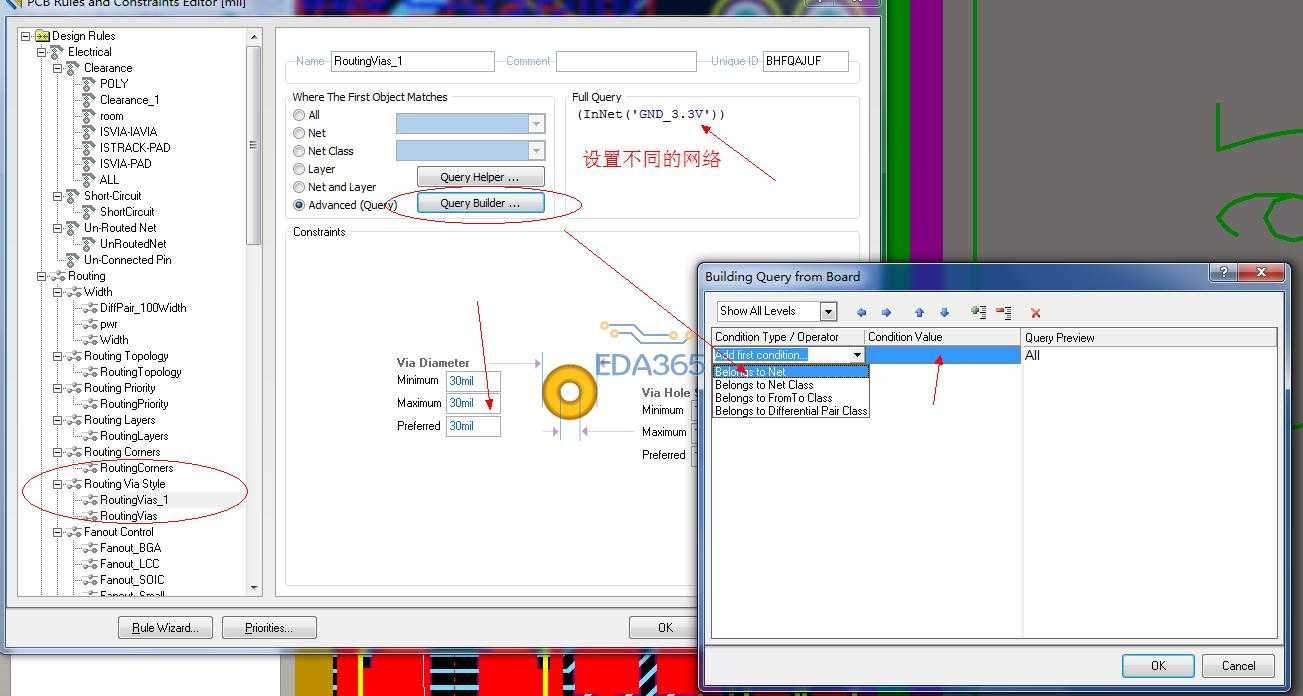Open the Show All Levels dropdown

click(828, 311)
